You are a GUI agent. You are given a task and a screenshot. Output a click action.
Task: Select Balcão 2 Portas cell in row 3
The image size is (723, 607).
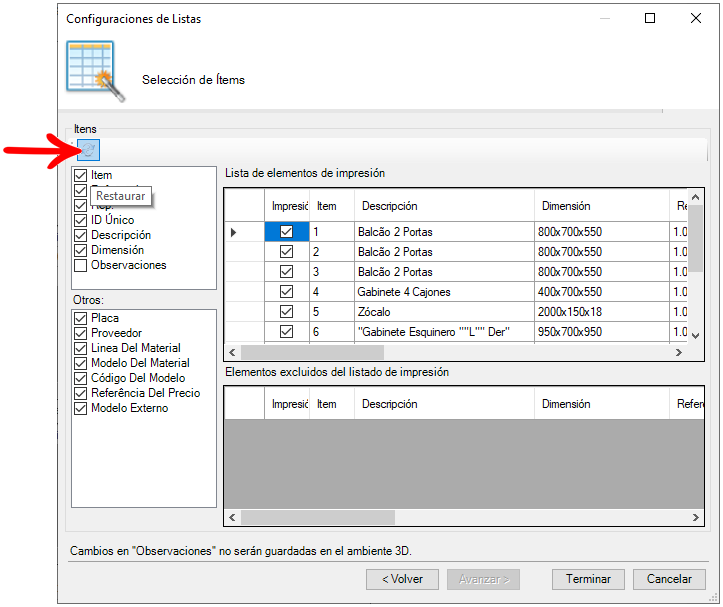(444, 272)
